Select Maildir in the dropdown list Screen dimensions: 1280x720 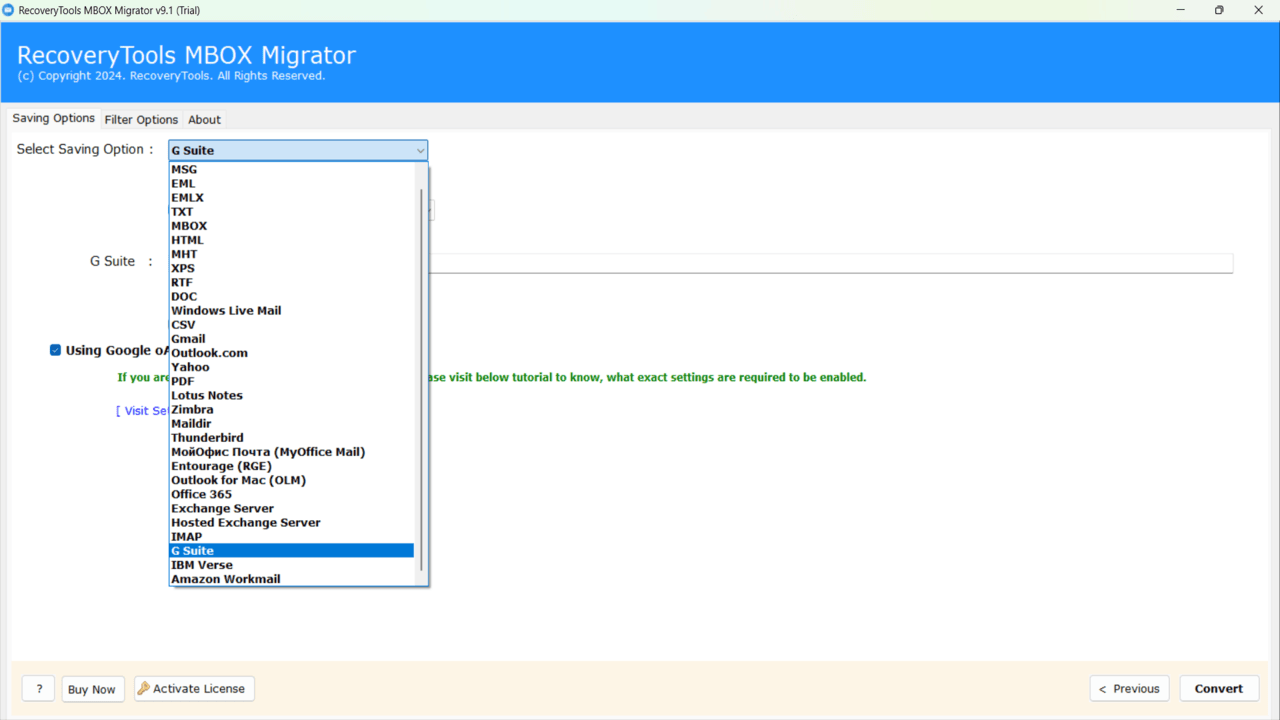coord(291,424)
